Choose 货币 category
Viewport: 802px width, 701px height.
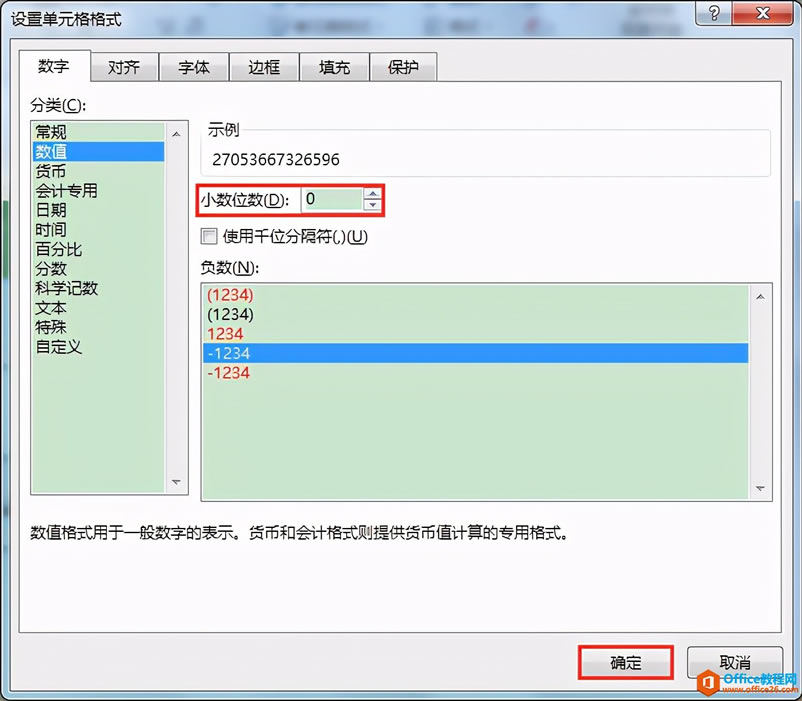point(98,171)
